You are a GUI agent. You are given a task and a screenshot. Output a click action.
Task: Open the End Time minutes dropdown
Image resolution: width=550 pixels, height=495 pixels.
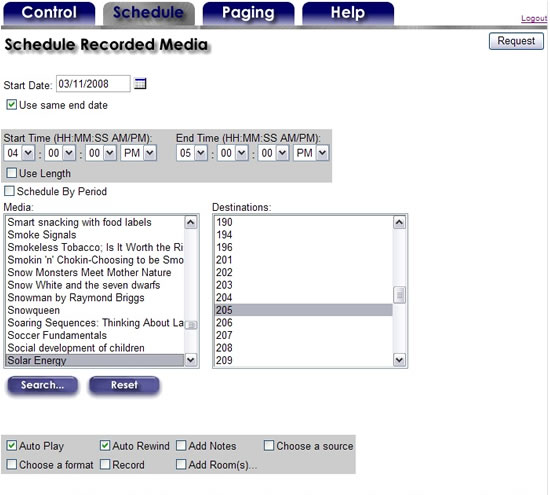(x=233, y=153)
